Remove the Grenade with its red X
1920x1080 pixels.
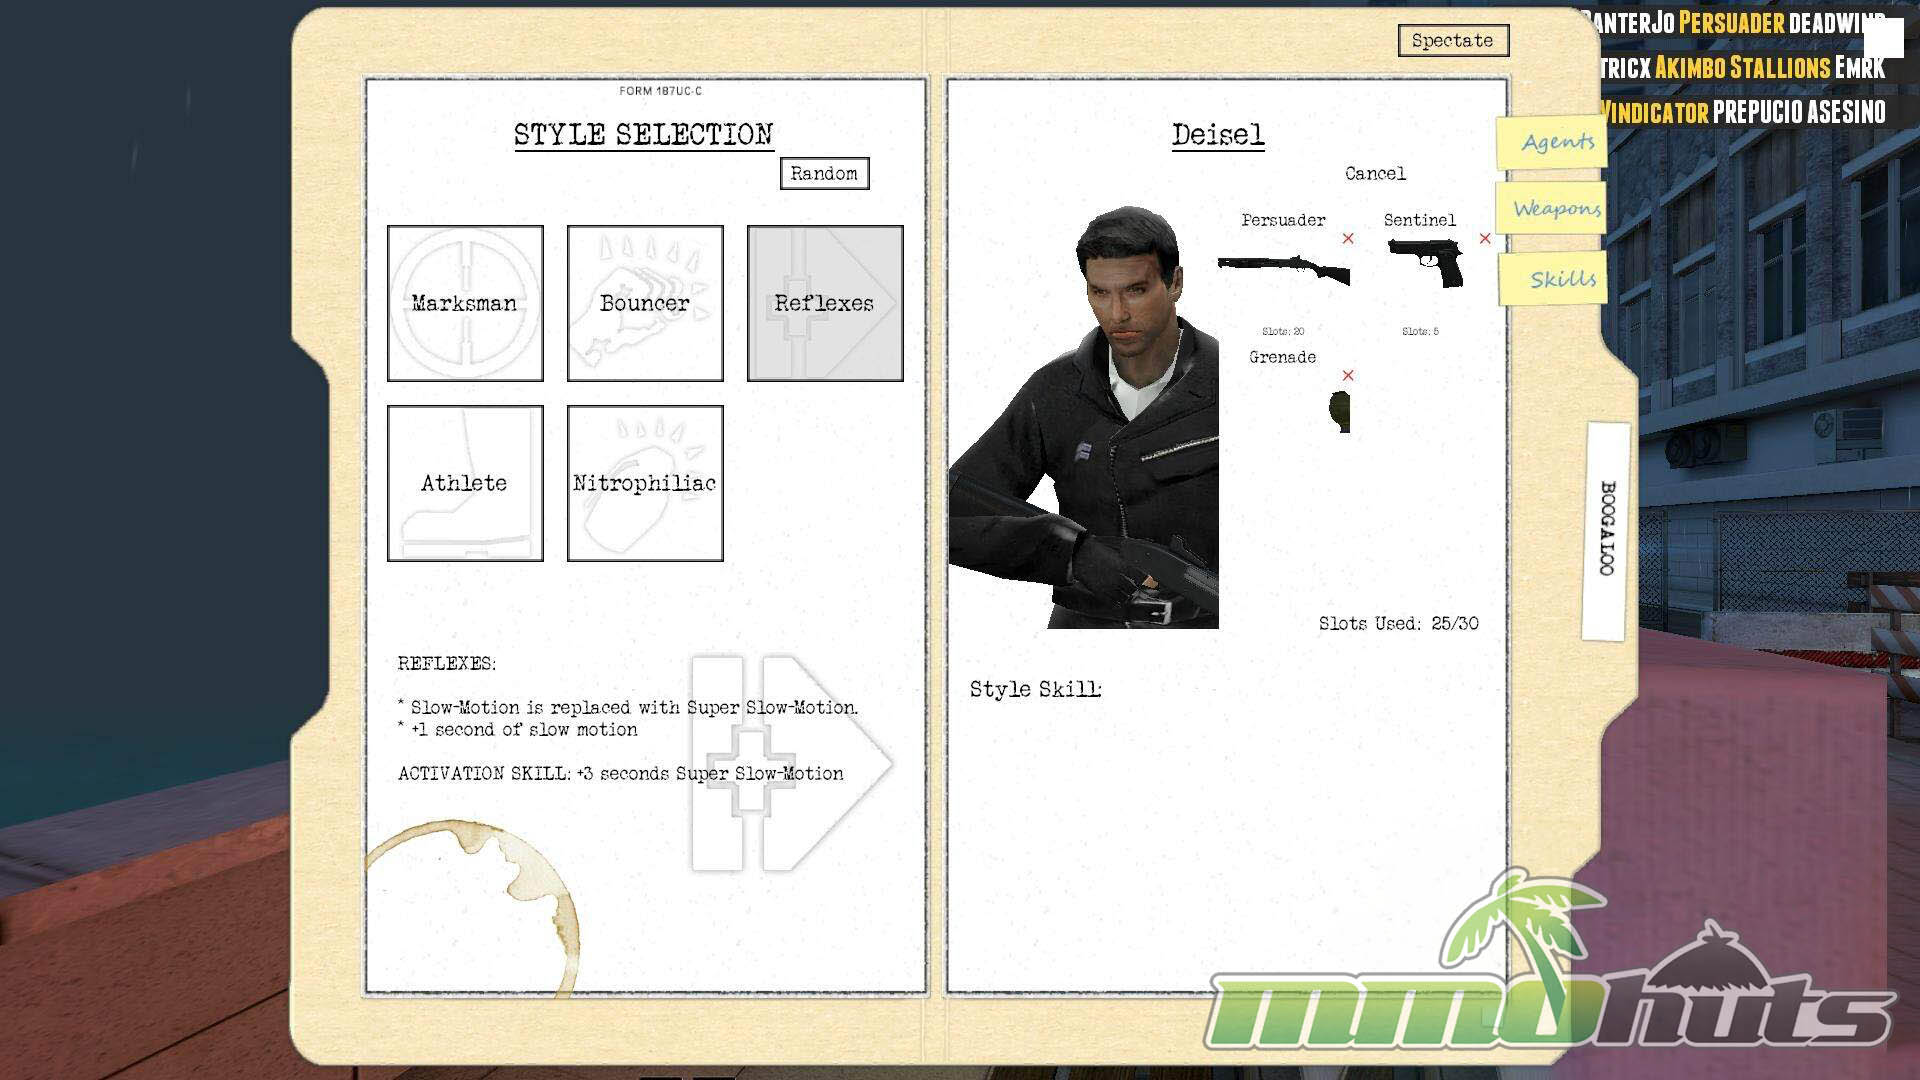click(x=1348, y=376)
